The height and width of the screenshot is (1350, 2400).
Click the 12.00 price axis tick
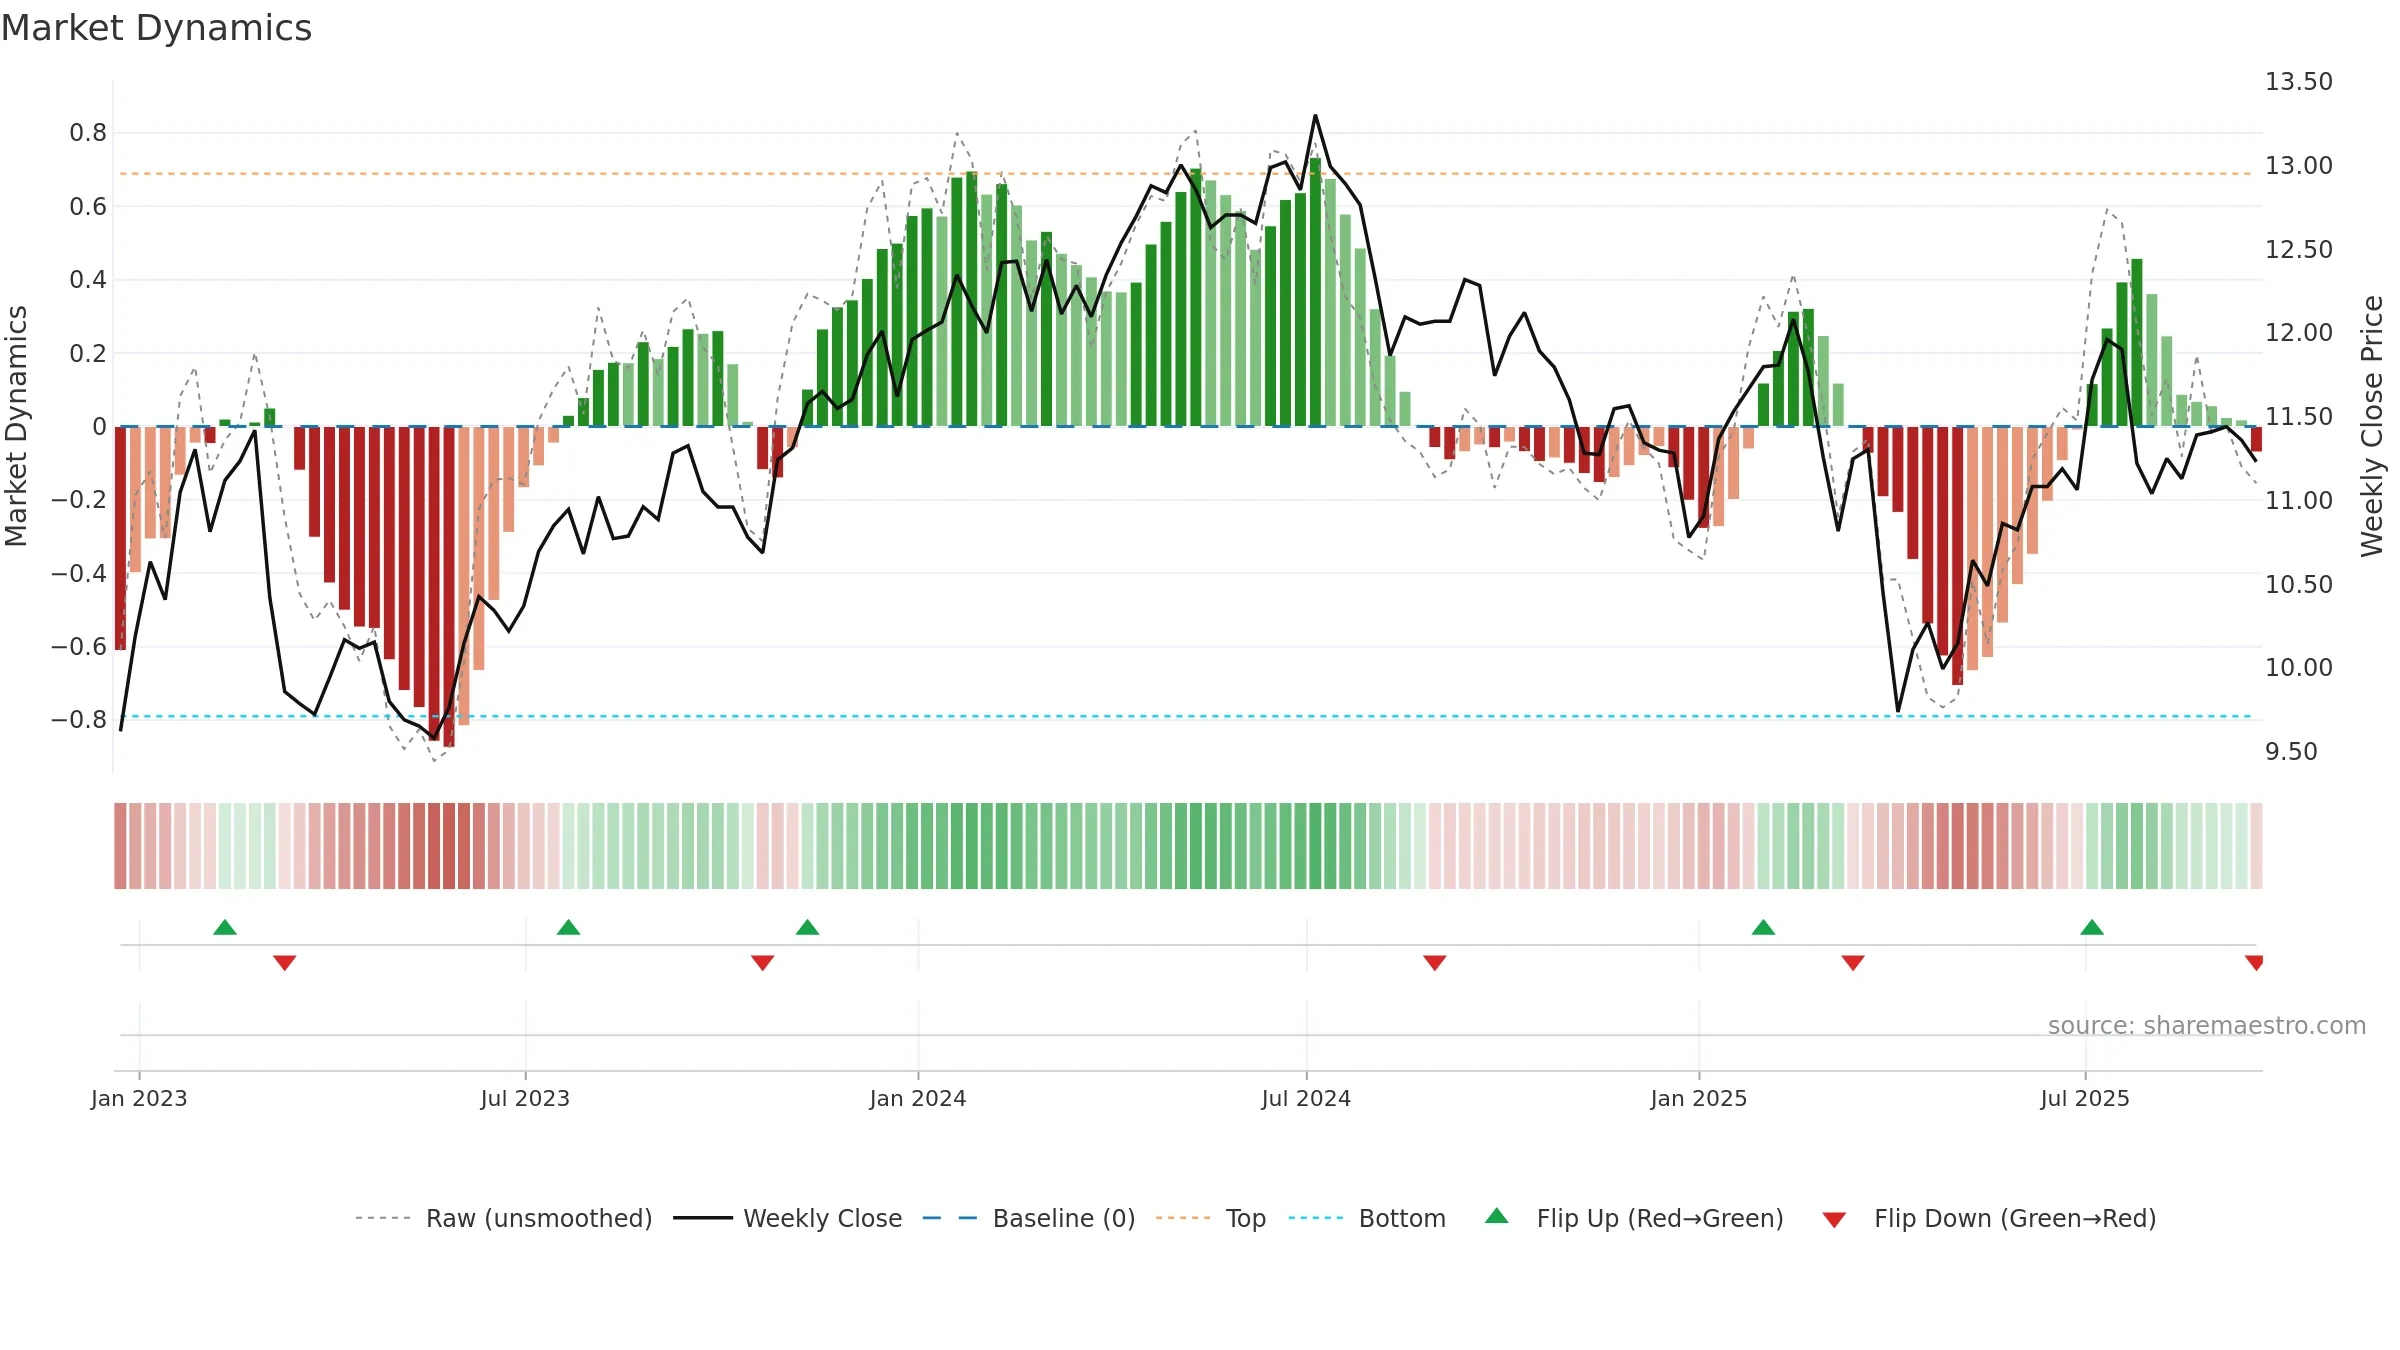pyautogui.click(x=2298, y=333)
